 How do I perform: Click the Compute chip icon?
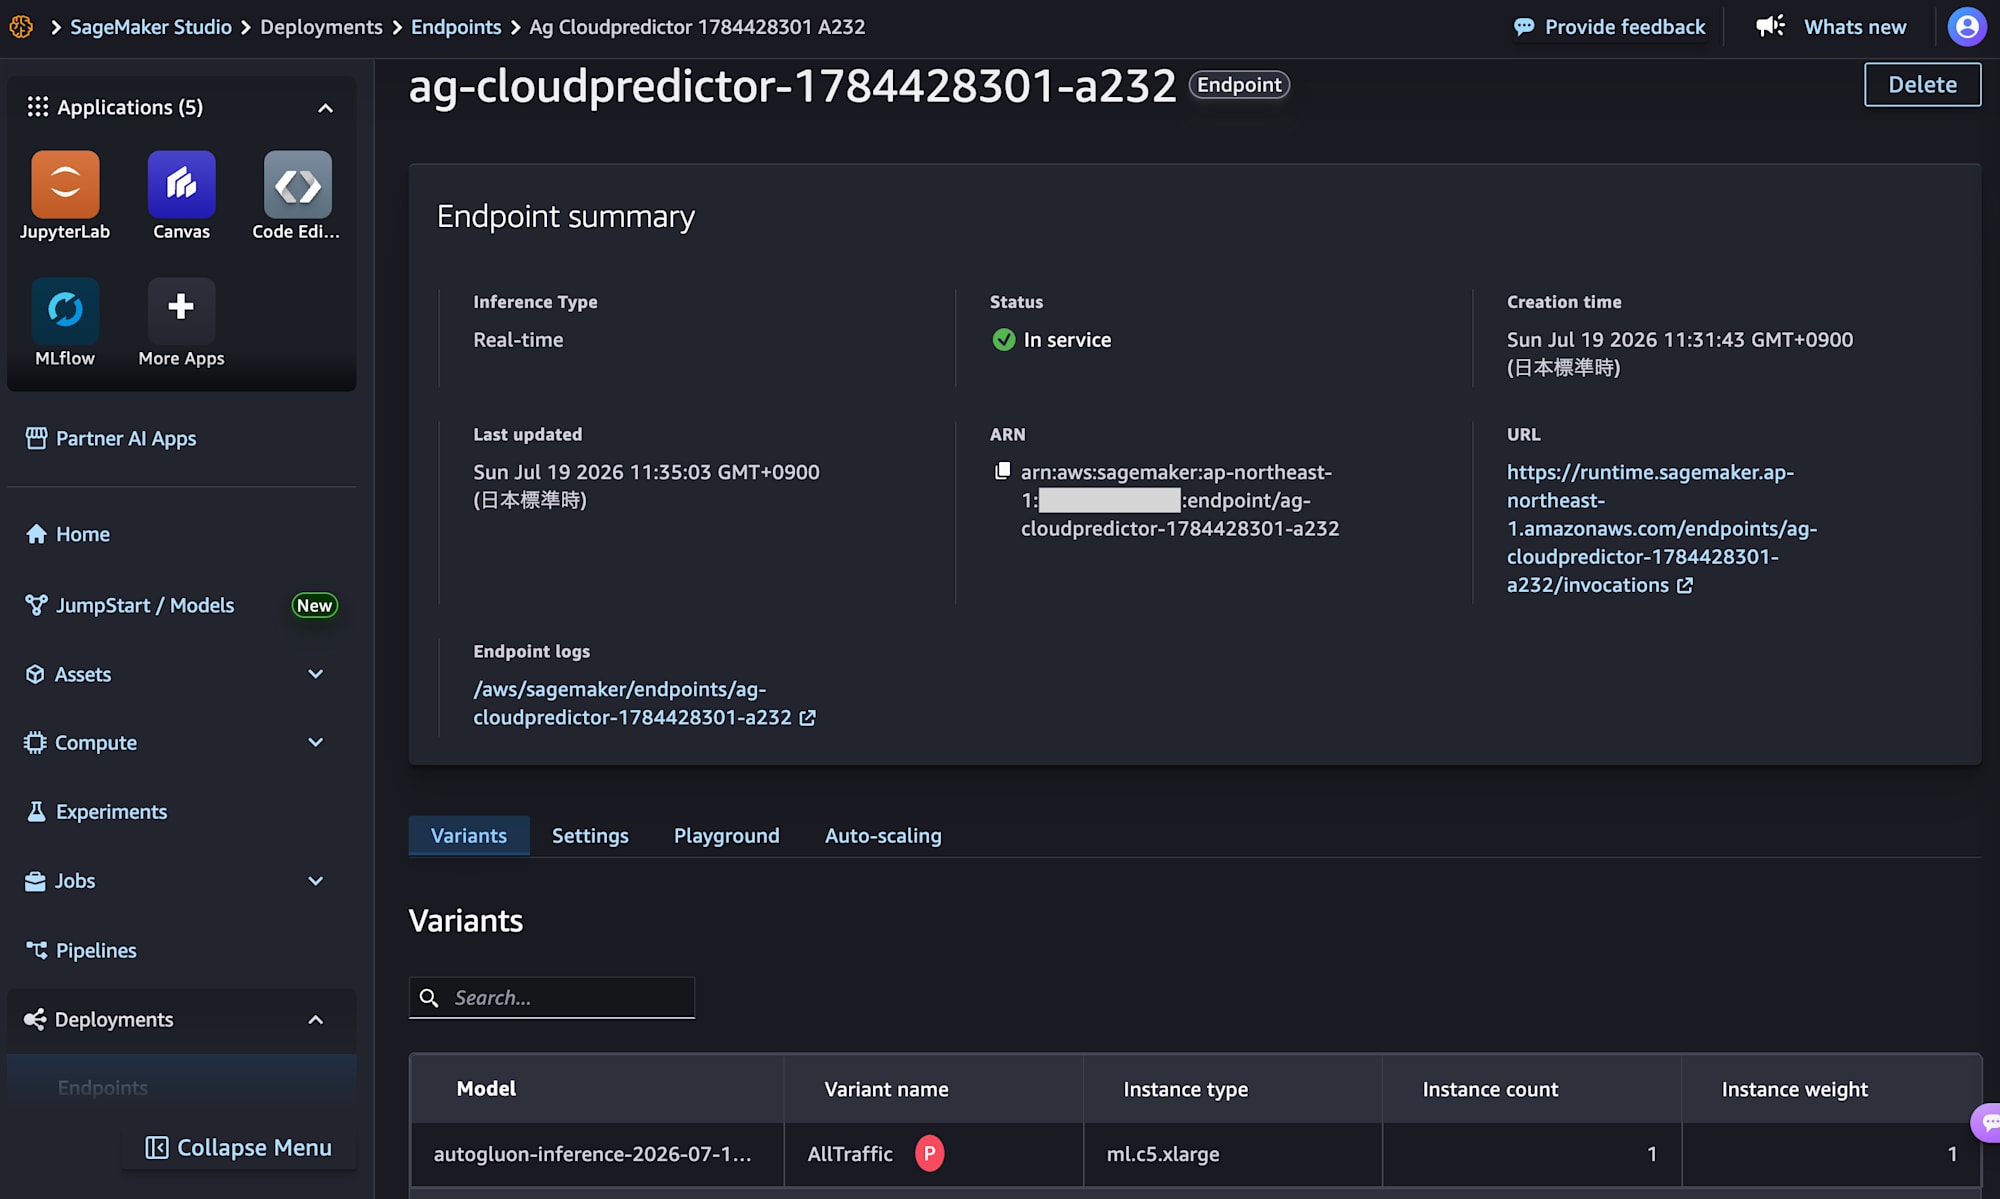pyautogui.click(x=35, y=742)
